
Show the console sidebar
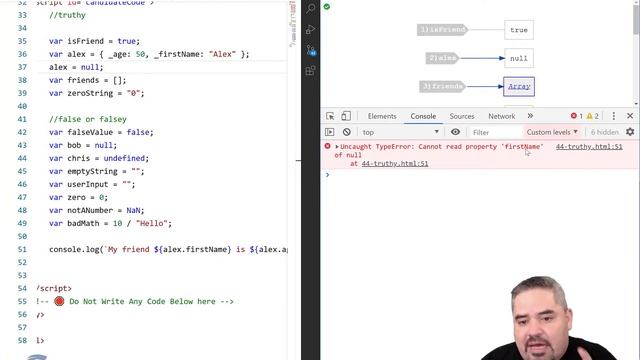click(330, 132)
